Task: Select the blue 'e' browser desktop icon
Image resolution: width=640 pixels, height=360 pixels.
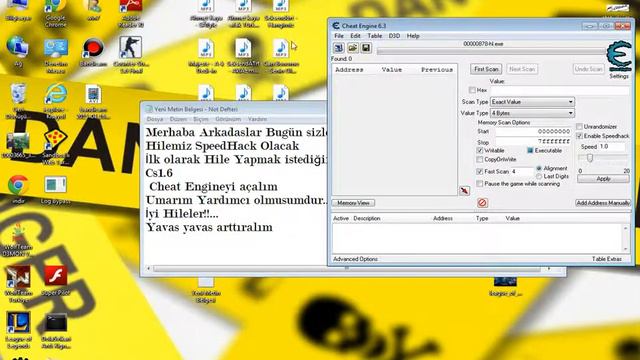Action: pos(56,94)
